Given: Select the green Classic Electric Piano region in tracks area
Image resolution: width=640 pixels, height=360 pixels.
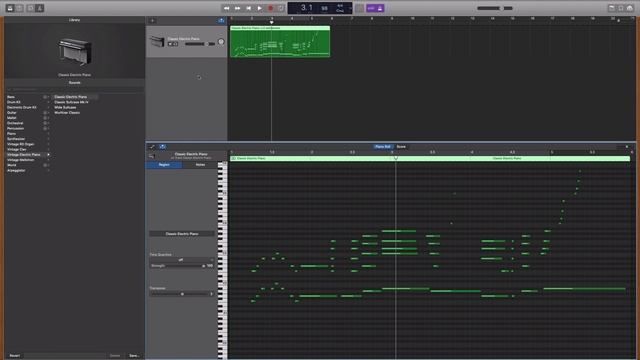Looking at the screenshot, I should (280, 41).
